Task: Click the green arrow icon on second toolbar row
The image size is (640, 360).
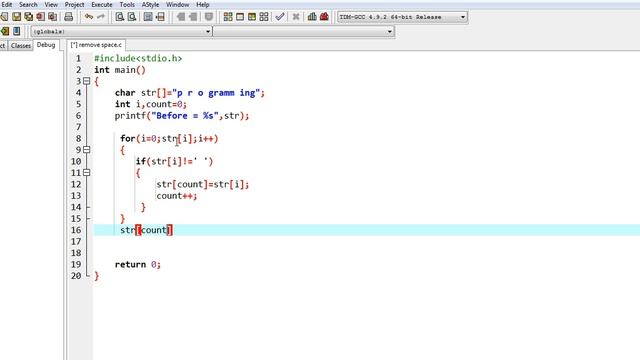Action: click(5, 31)
